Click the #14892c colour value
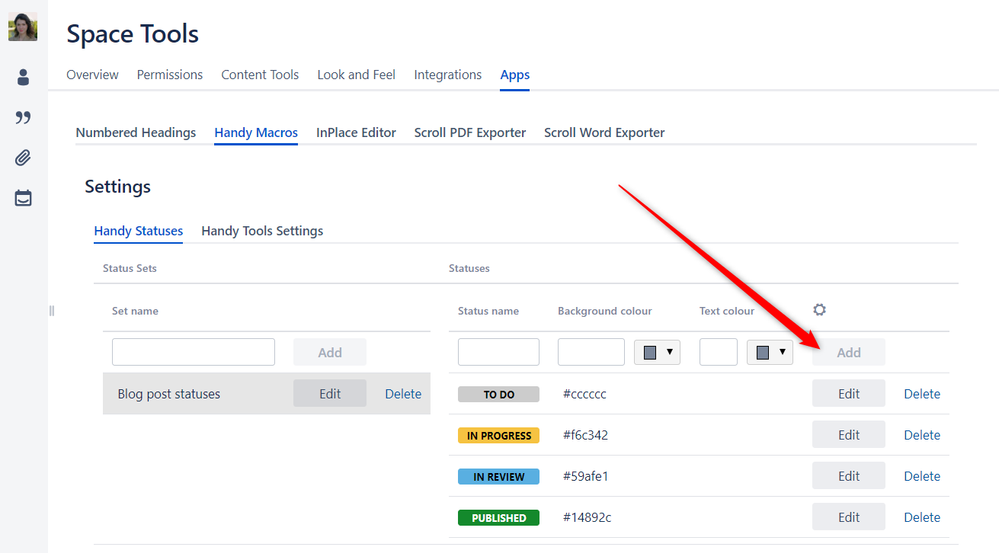 pos(587,517)
